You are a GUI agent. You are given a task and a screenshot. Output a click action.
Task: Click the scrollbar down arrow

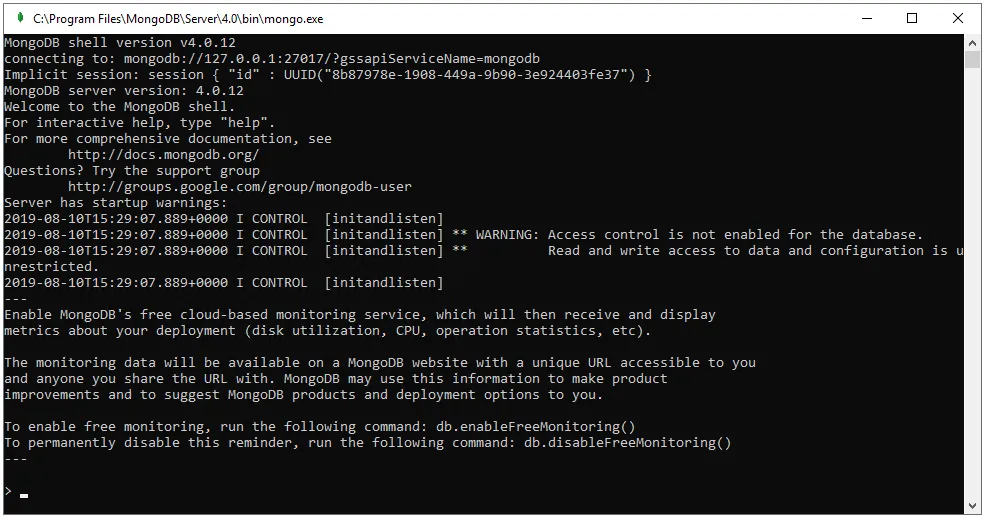[972, 505]
